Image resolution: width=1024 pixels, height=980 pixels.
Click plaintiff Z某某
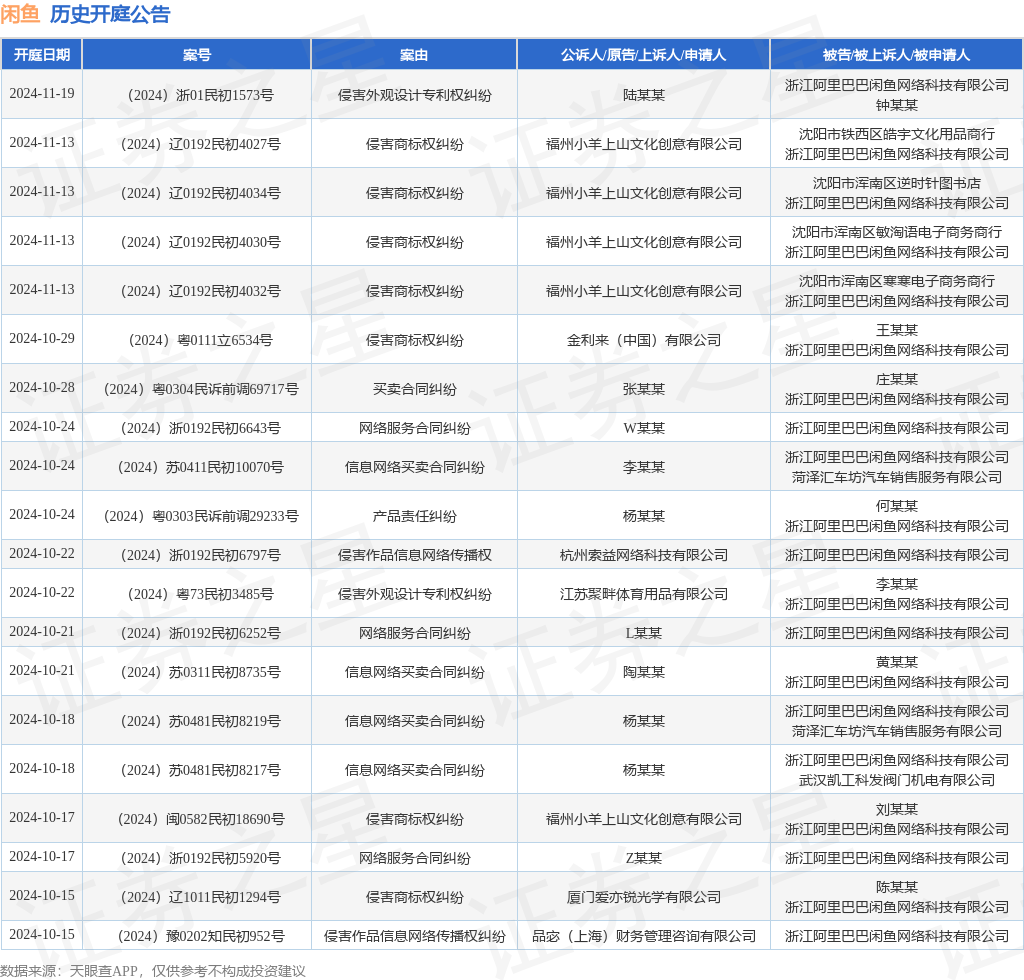(x=643, y=858)
